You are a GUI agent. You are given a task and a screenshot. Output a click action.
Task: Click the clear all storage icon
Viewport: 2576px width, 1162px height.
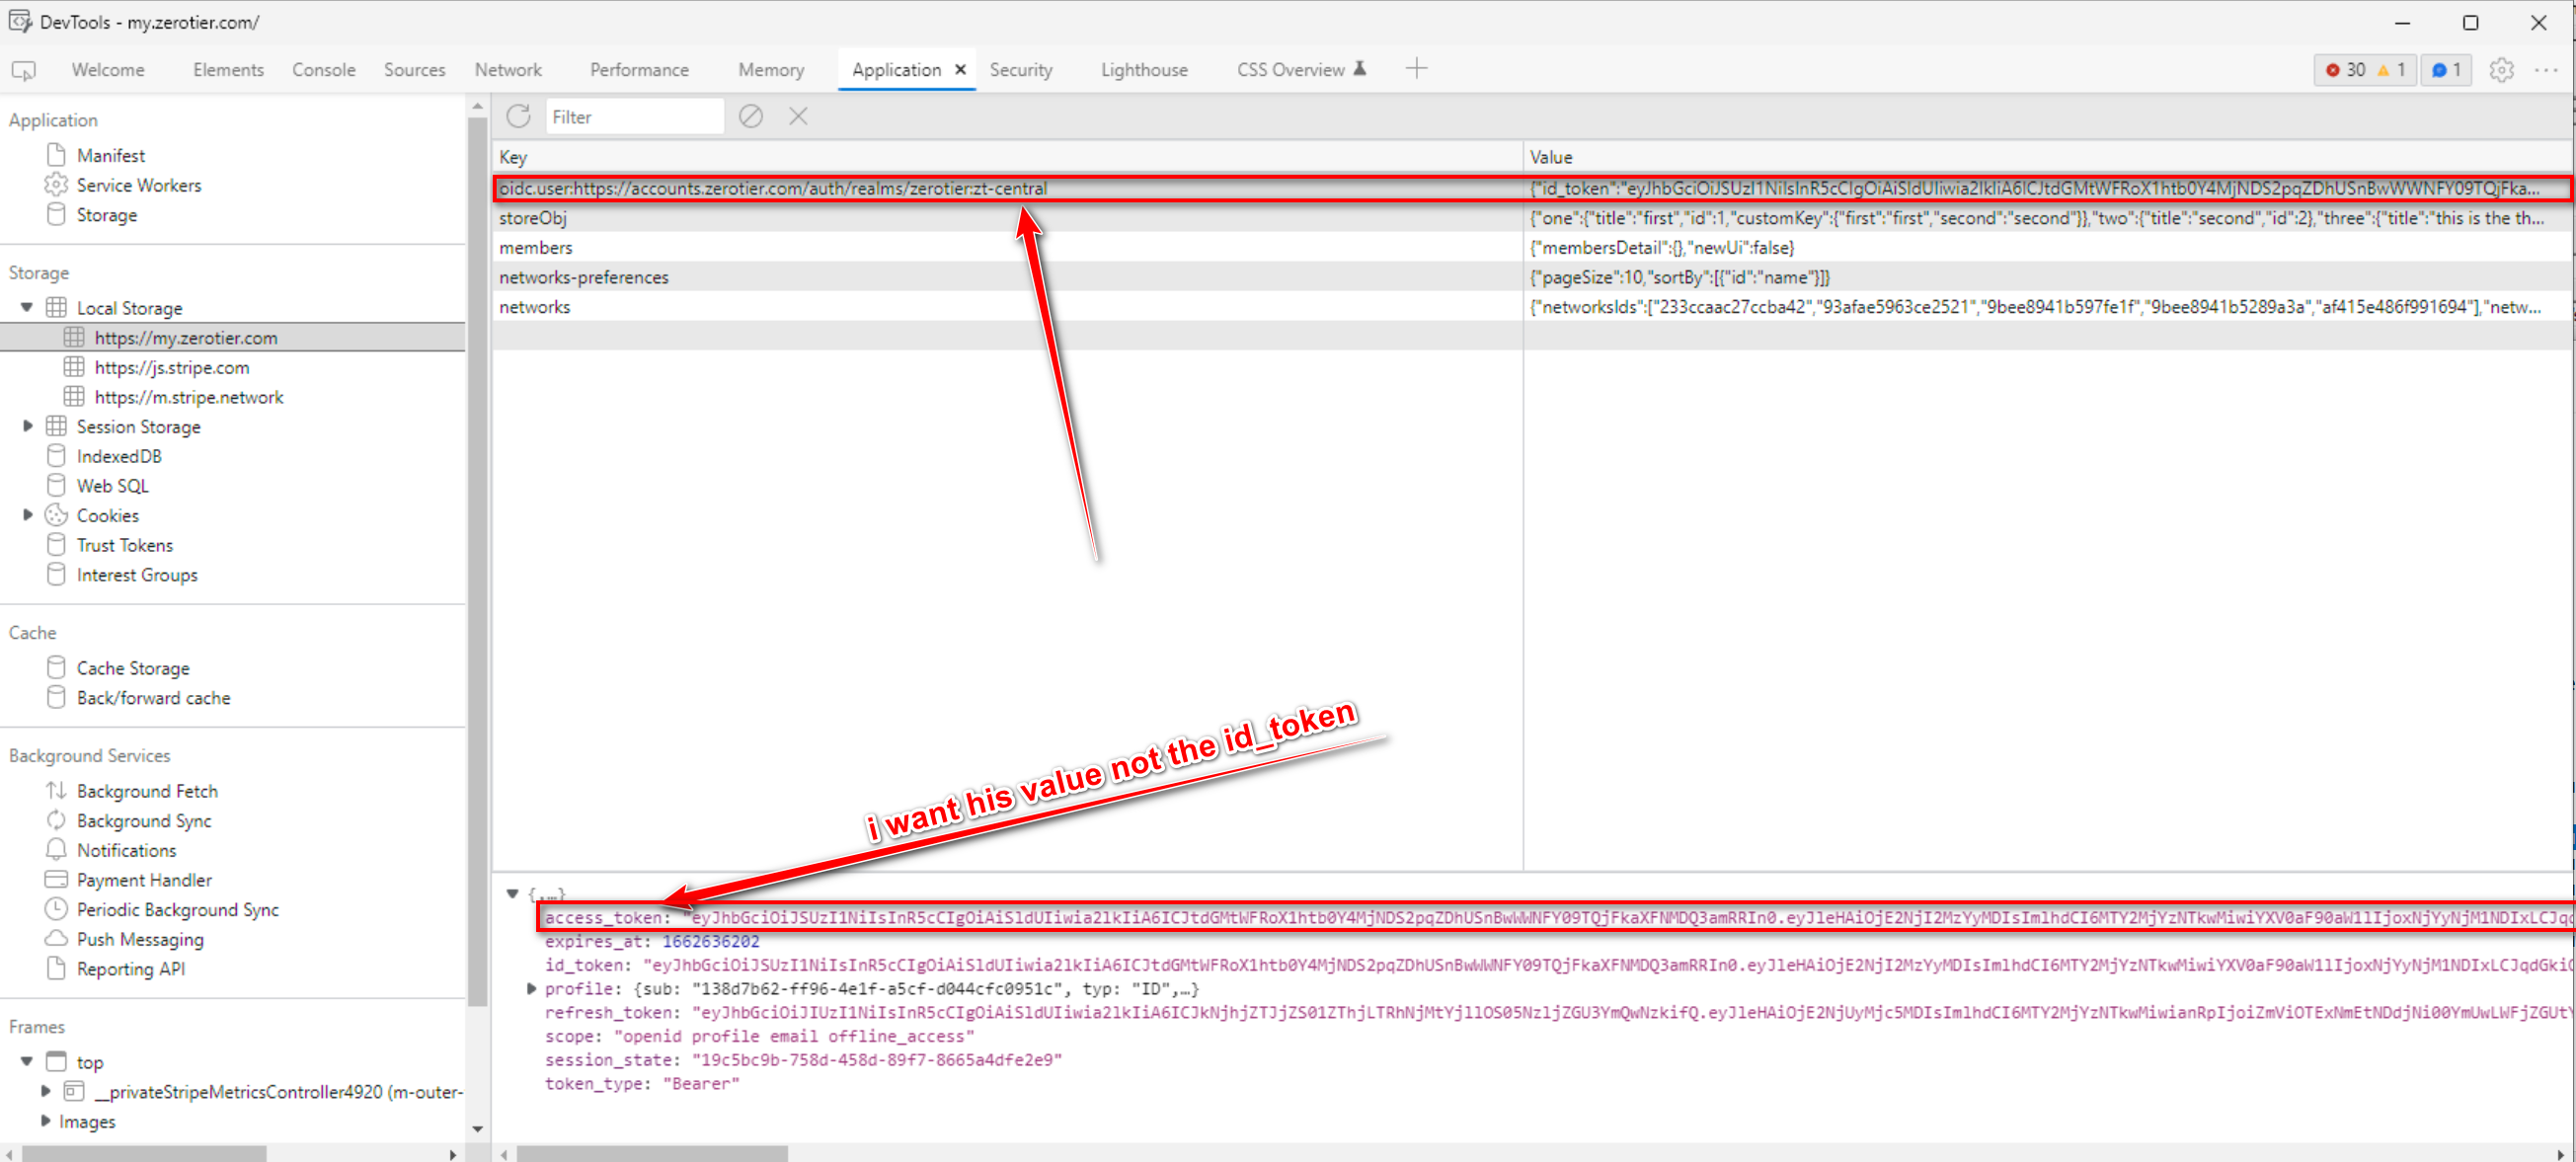click(750, 117)
